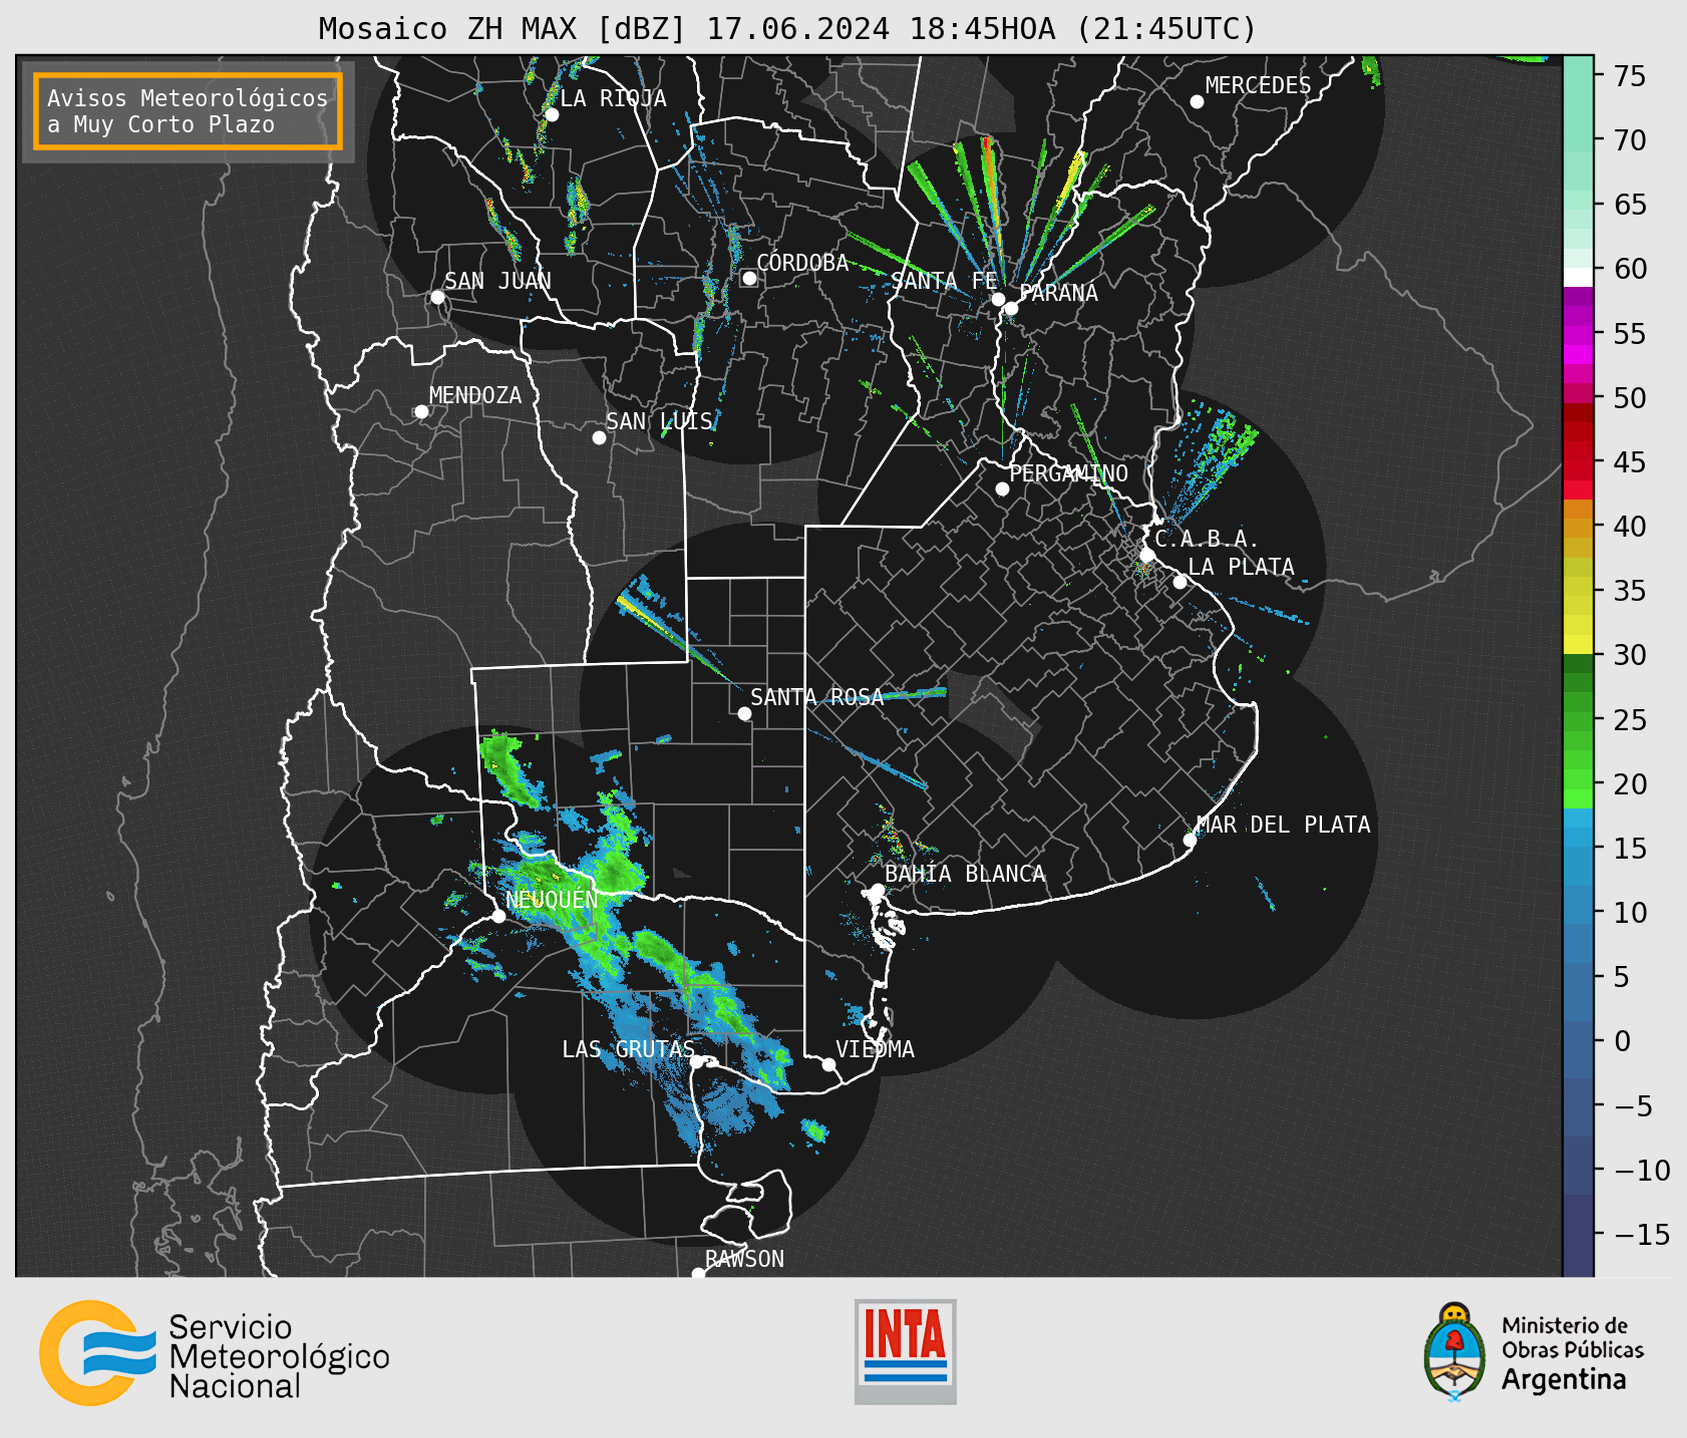Screen dimensions: 1687x1438
Task: Click the blue 10 dBZ colorbar segment
Action: pyautogui.click(x=1578, y=913)
